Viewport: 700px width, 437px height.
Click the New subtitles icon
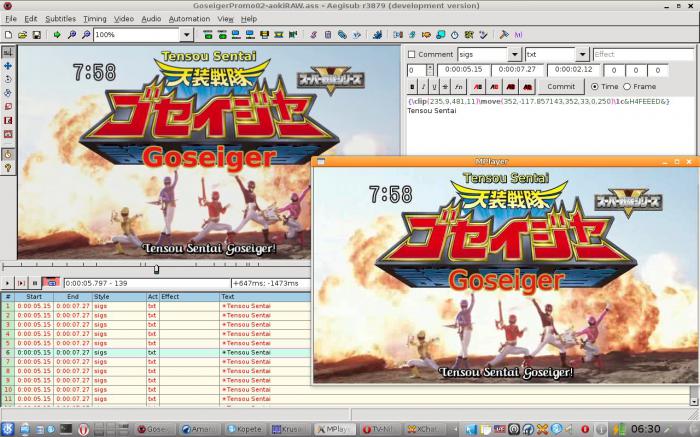[x=8, y=34]
